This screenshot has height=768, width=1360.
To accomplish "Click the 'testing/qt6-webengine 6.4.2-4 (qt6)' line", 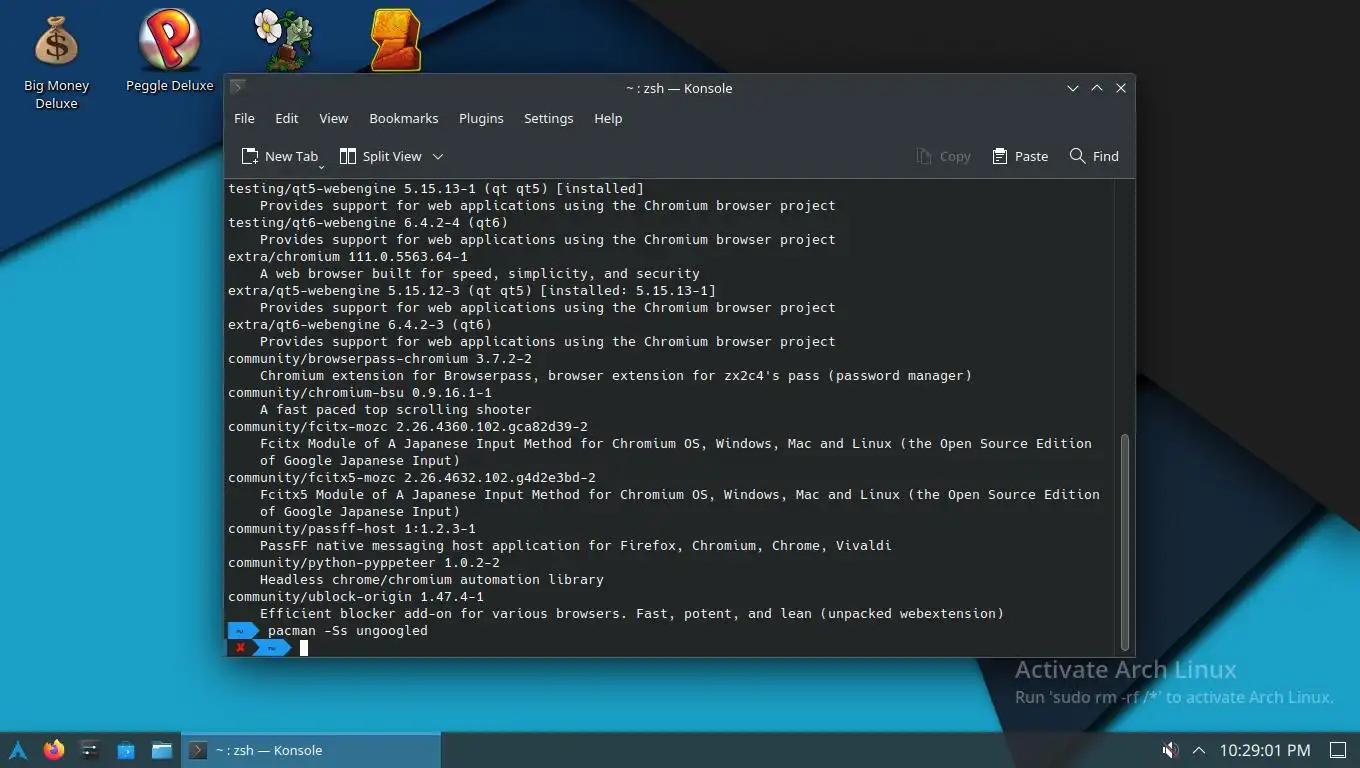I will click(x=368, y=223).
